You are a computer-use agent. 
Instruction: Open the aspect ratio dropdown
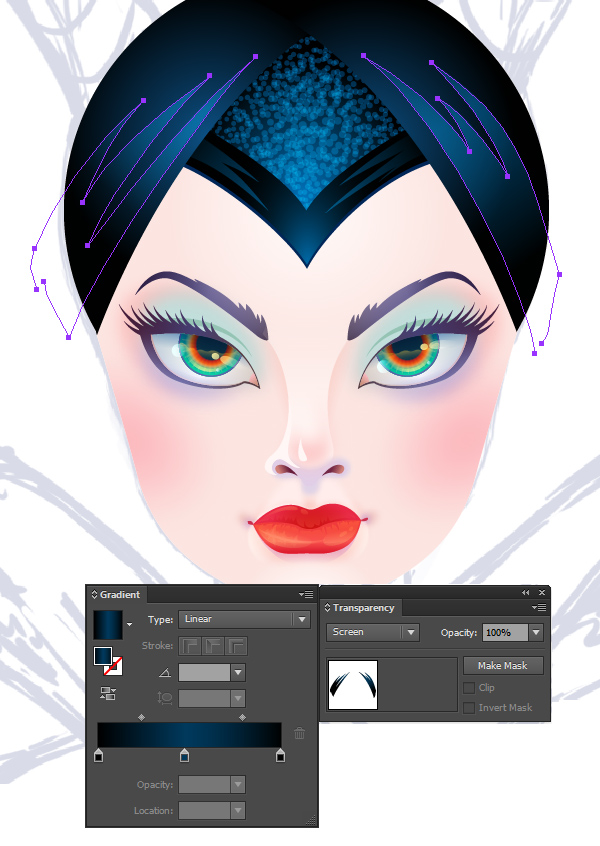pyautogui.click(x=238, y=698)
